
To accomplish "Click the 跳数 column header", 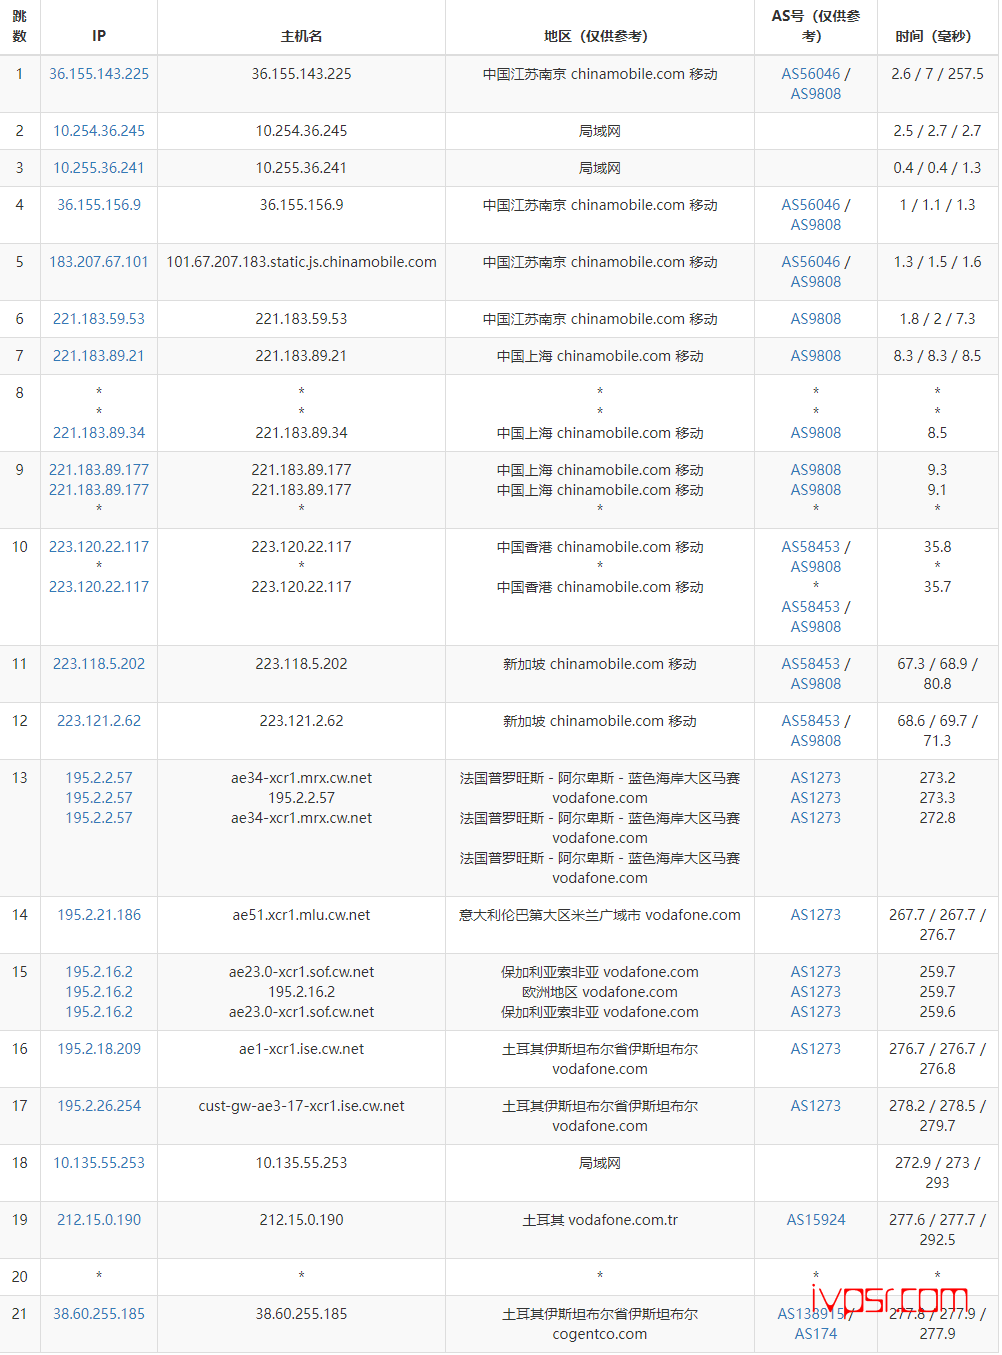I will tap(19, 26).
